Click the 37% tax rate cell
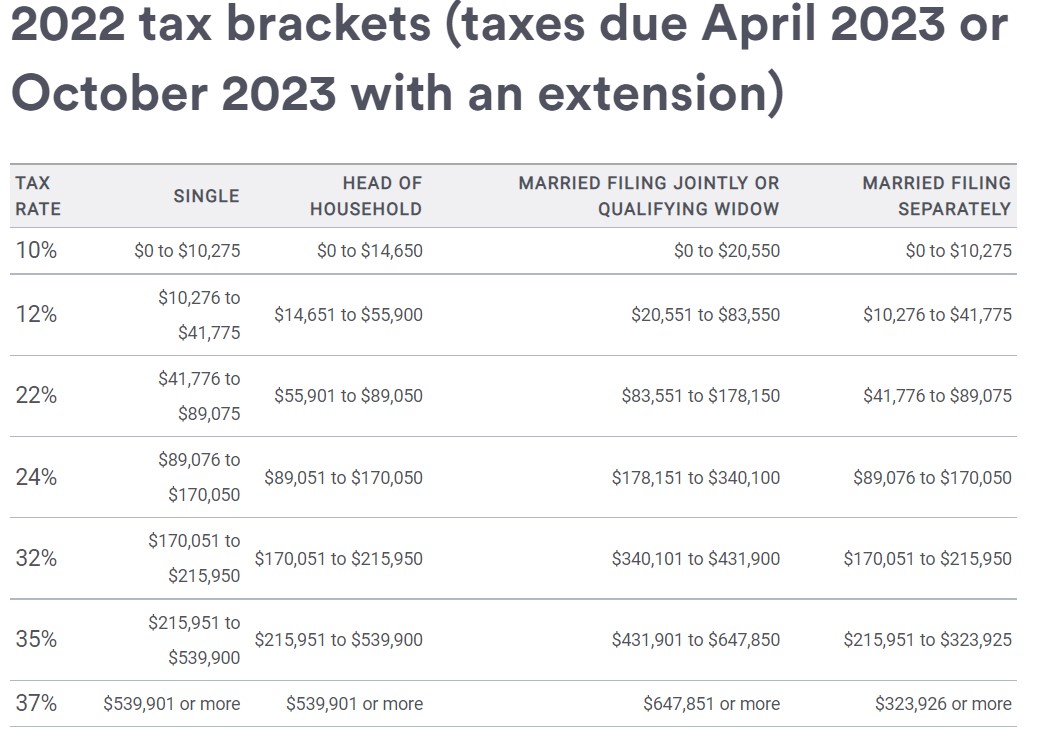The height and width of the screenshot is (748, 1042). (x=37, y=704)
